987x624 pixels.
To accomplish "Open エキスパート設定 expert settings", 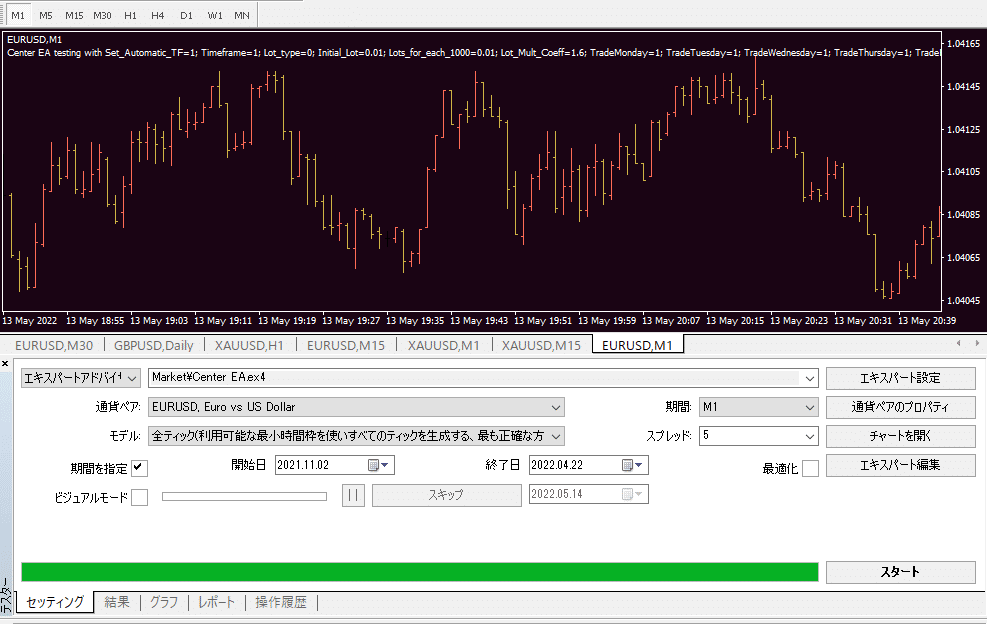I will [x=899, y=378].
